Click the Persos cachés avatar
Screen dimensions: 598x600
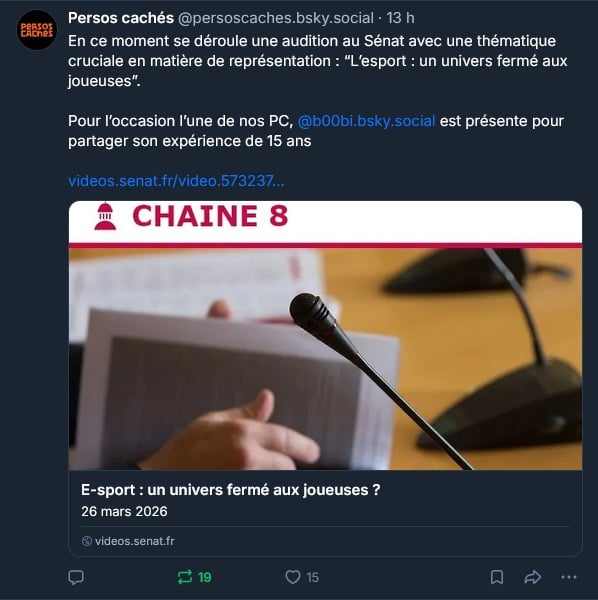coord(37,30)
